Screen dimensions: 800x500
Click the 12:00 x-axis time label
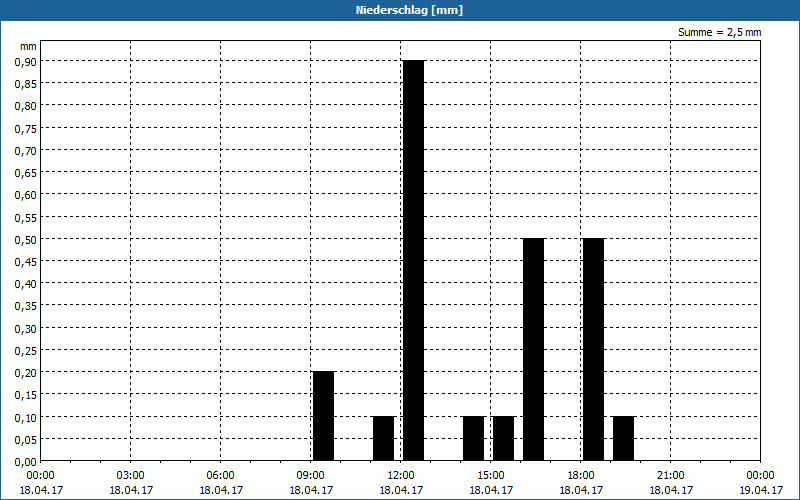[401, 476]
